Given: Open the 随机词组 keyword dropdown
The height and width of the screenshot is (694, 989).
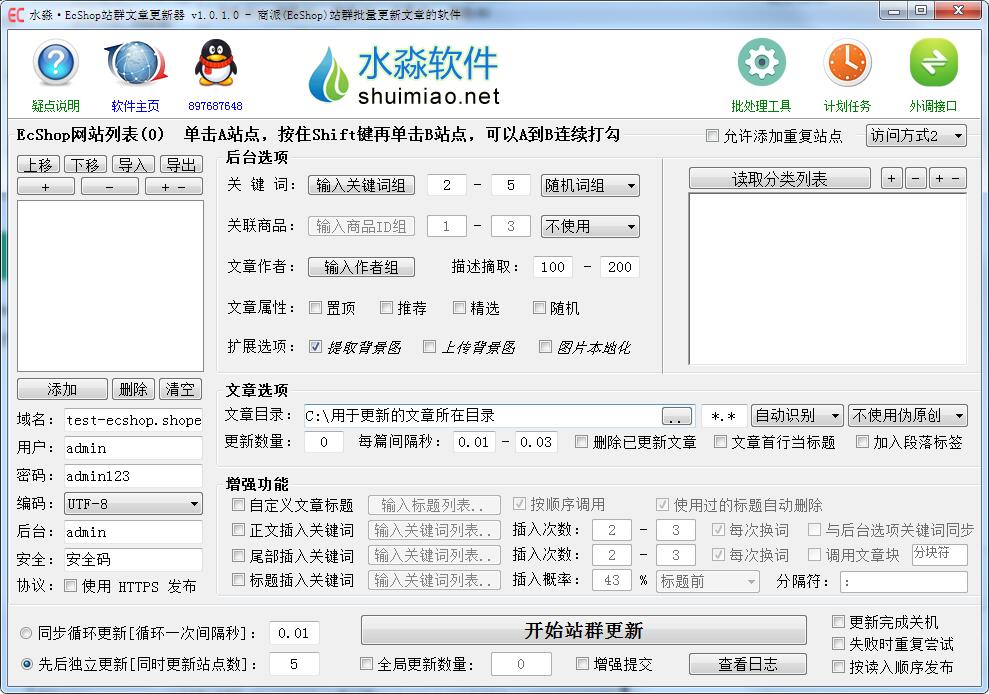Looking at the screenshot, I should [x=589, y=185].
